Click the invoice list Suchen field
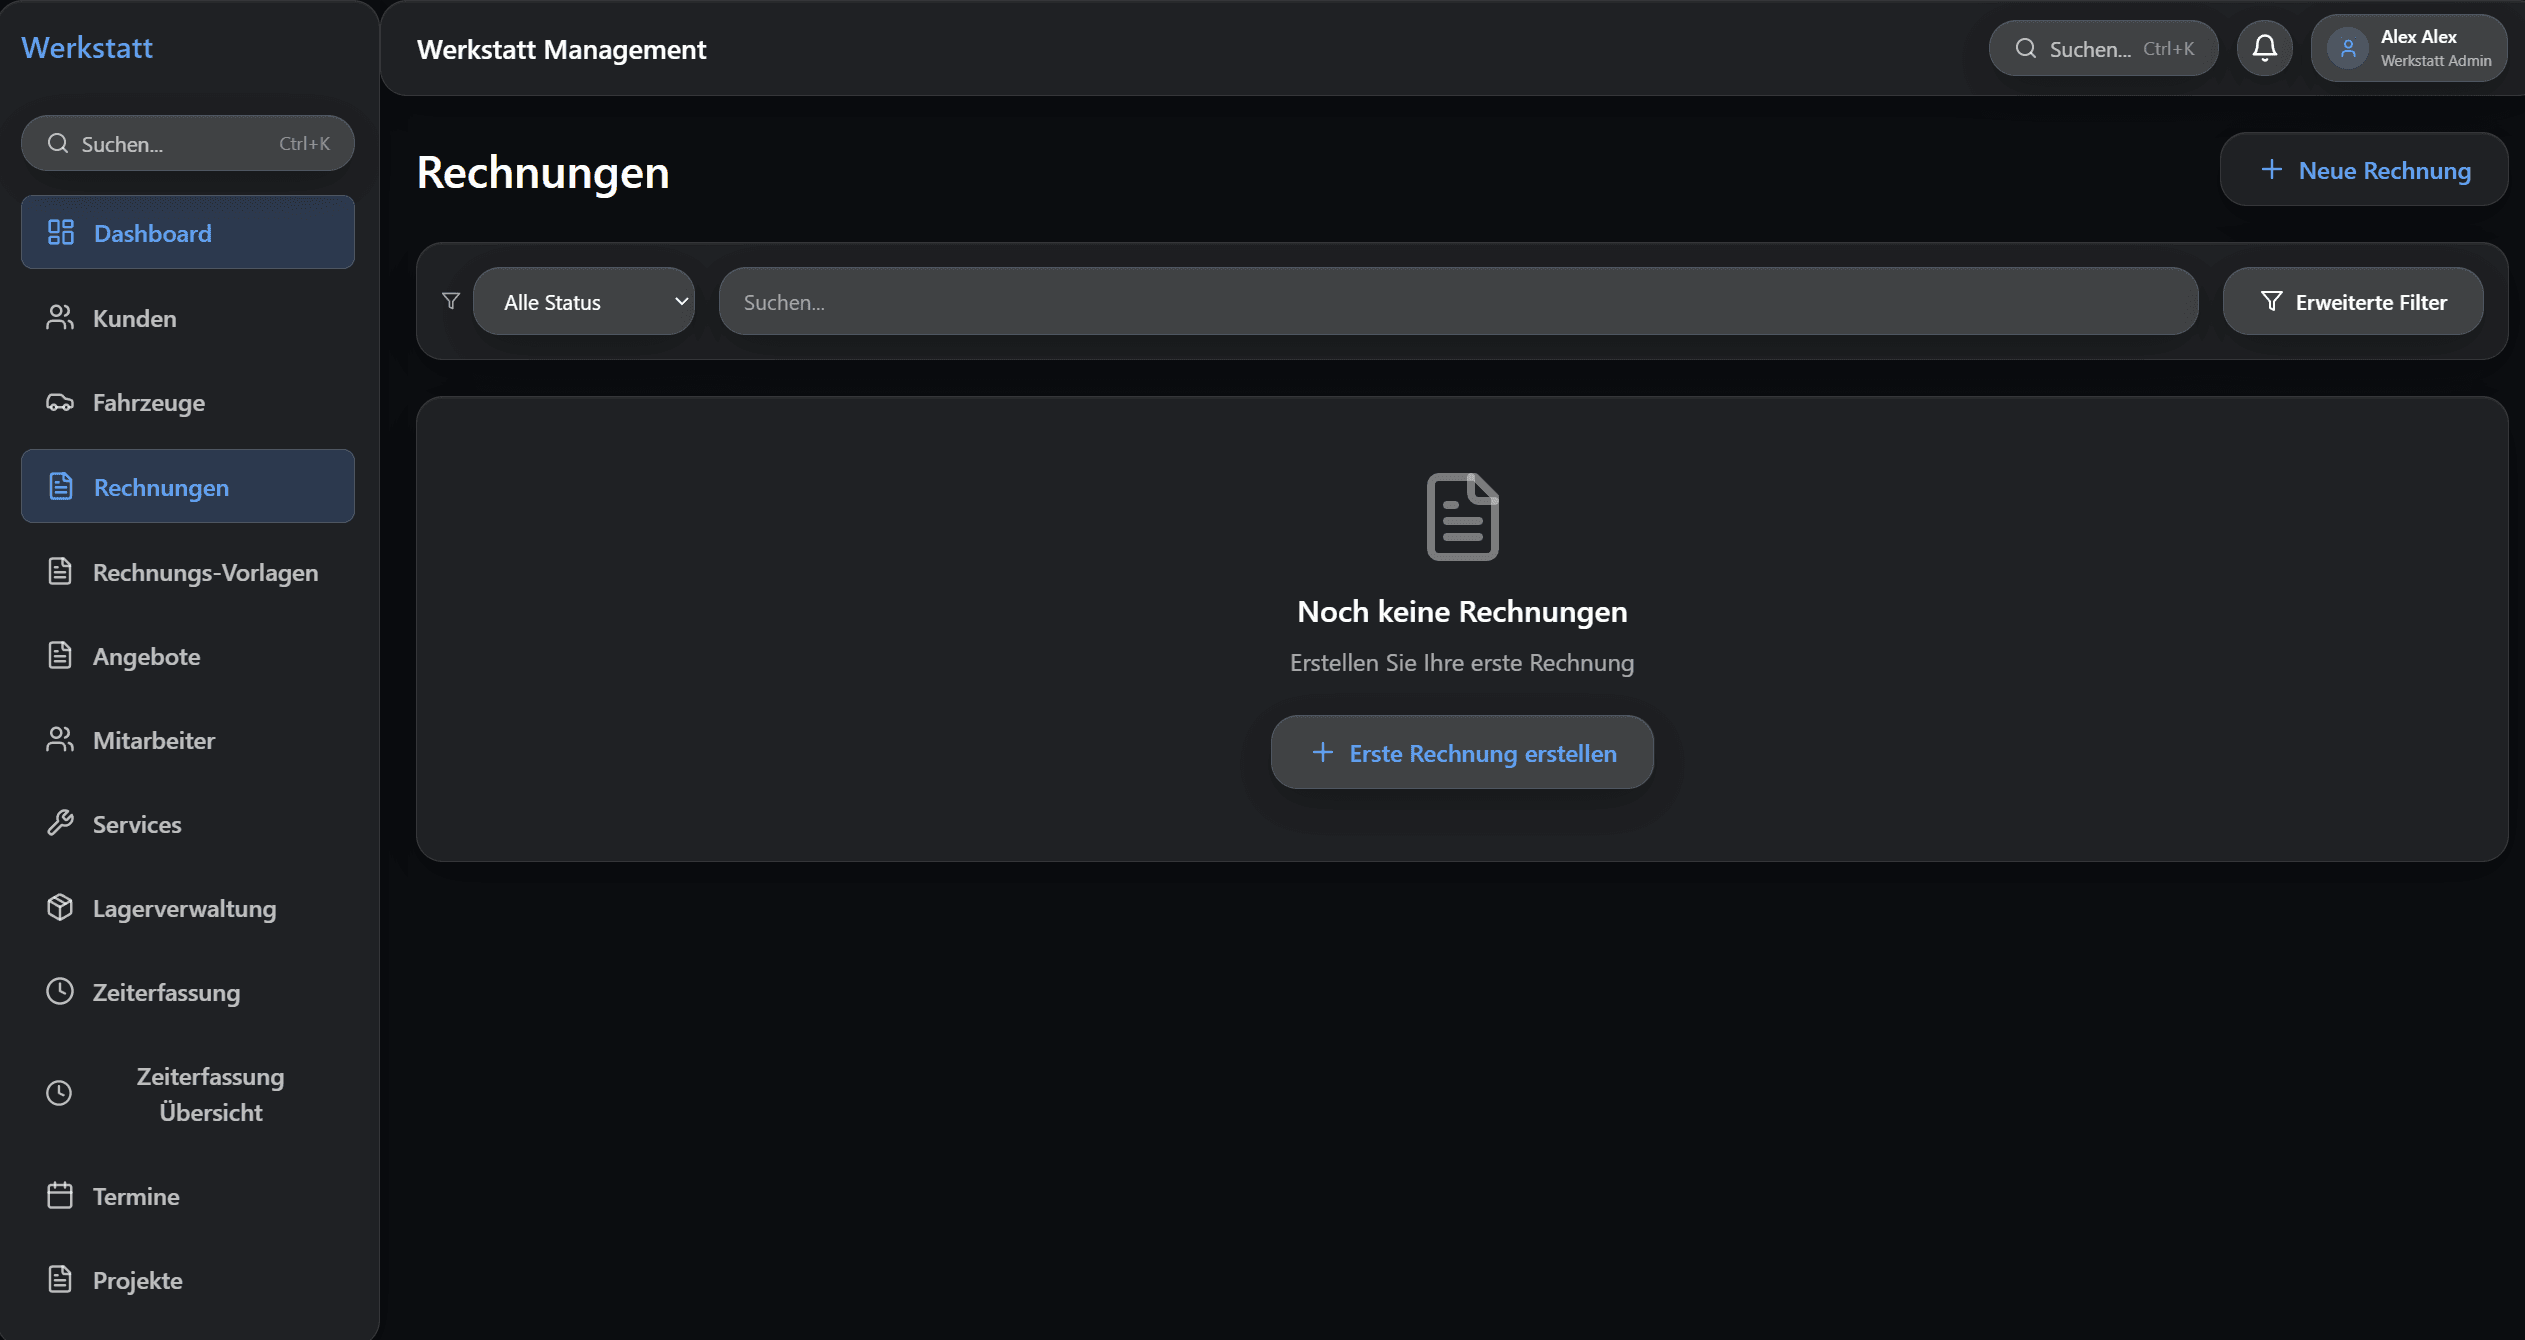The image size is (2525, 1340). point(1457,301)
